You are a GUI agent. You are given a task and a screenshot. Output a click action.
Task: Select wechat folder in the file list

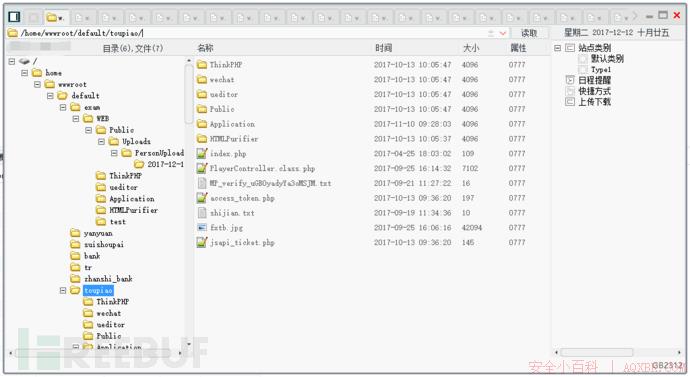click(x=222, y=80)
